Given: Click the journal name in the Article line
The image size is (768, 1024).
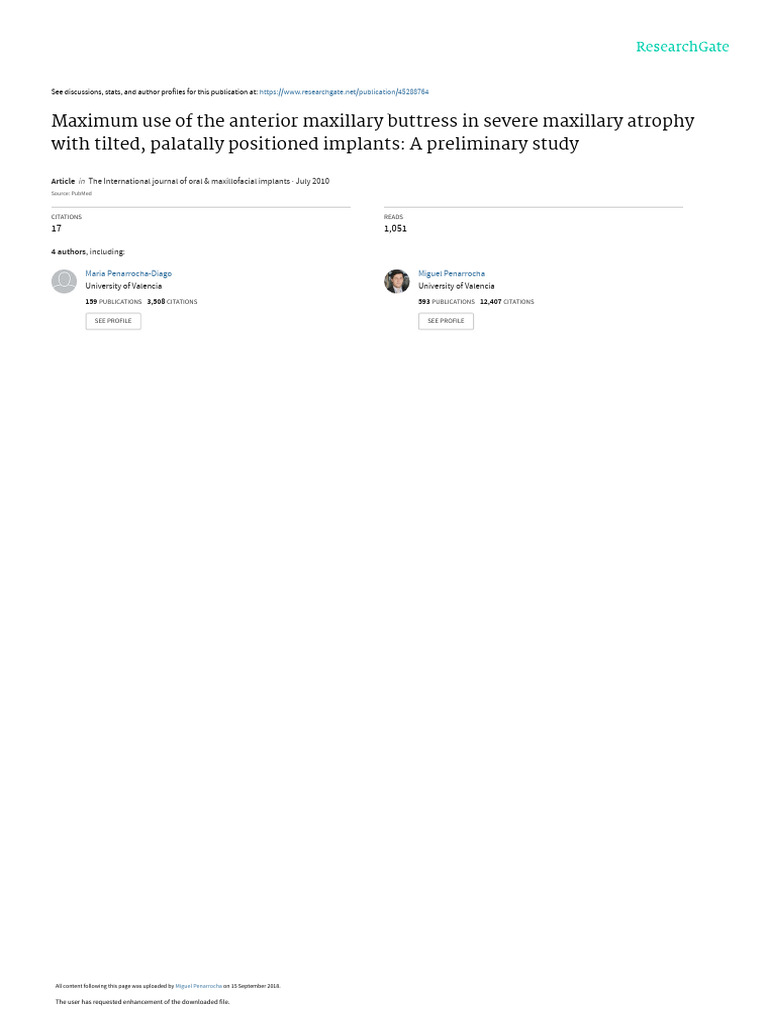Looking at the screenshot, I should 189,182.
